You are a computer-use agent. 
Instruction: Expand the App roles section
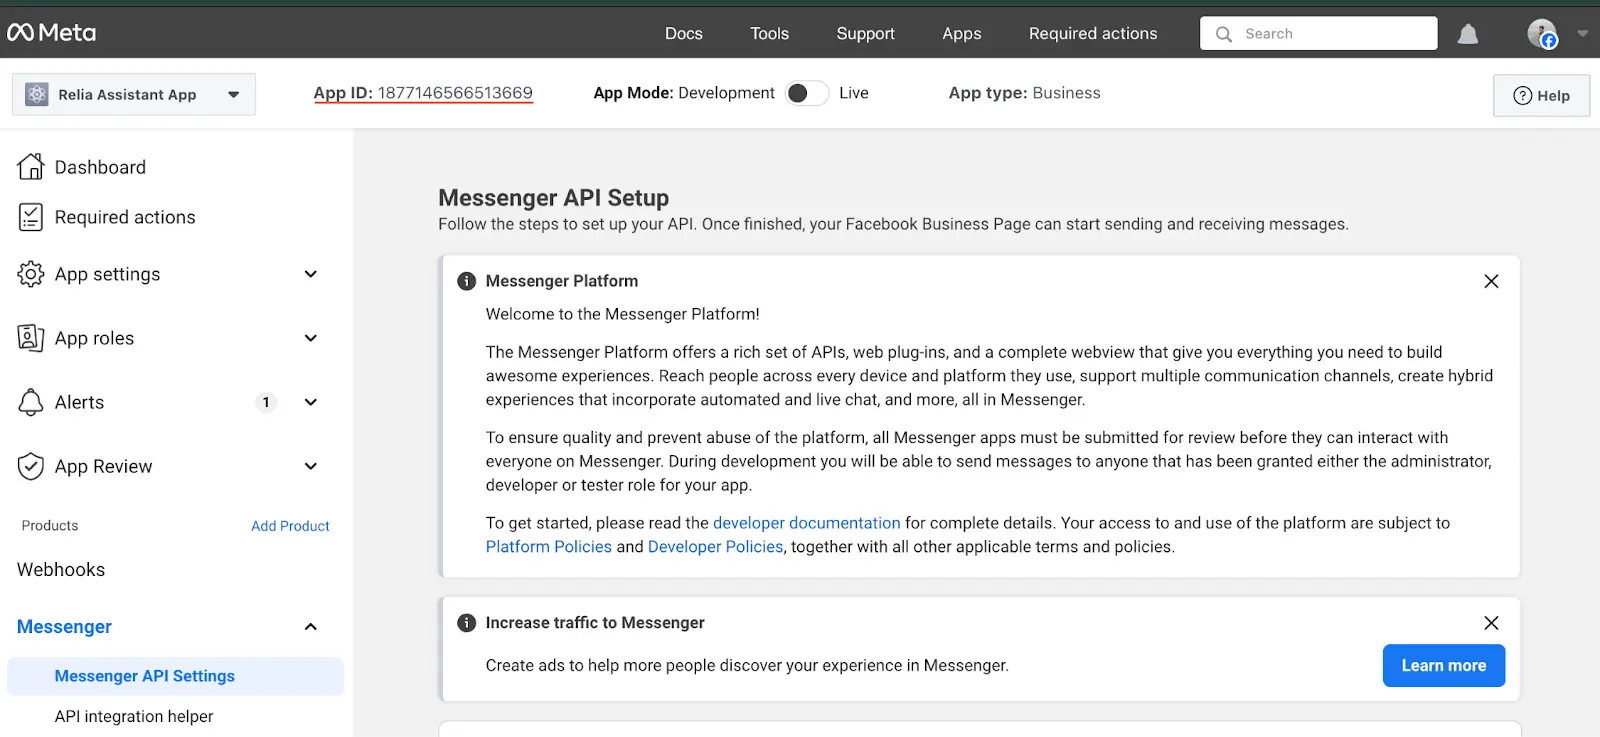311,338
